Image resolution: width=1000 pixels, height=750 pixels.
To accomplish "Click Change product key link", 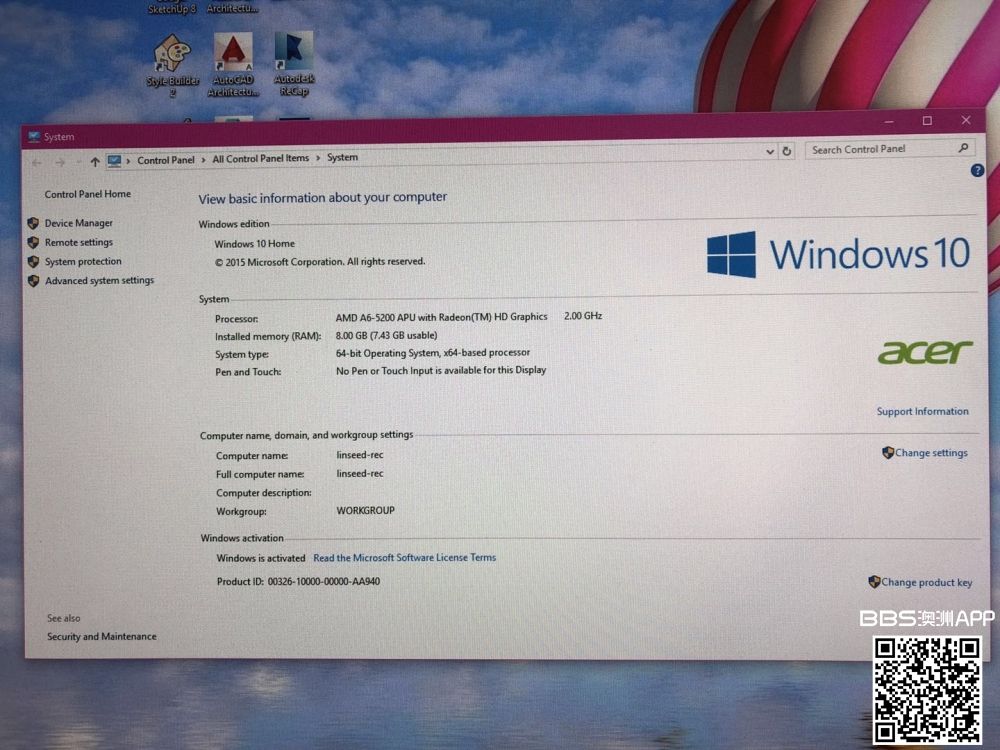I will coord(926,582).
